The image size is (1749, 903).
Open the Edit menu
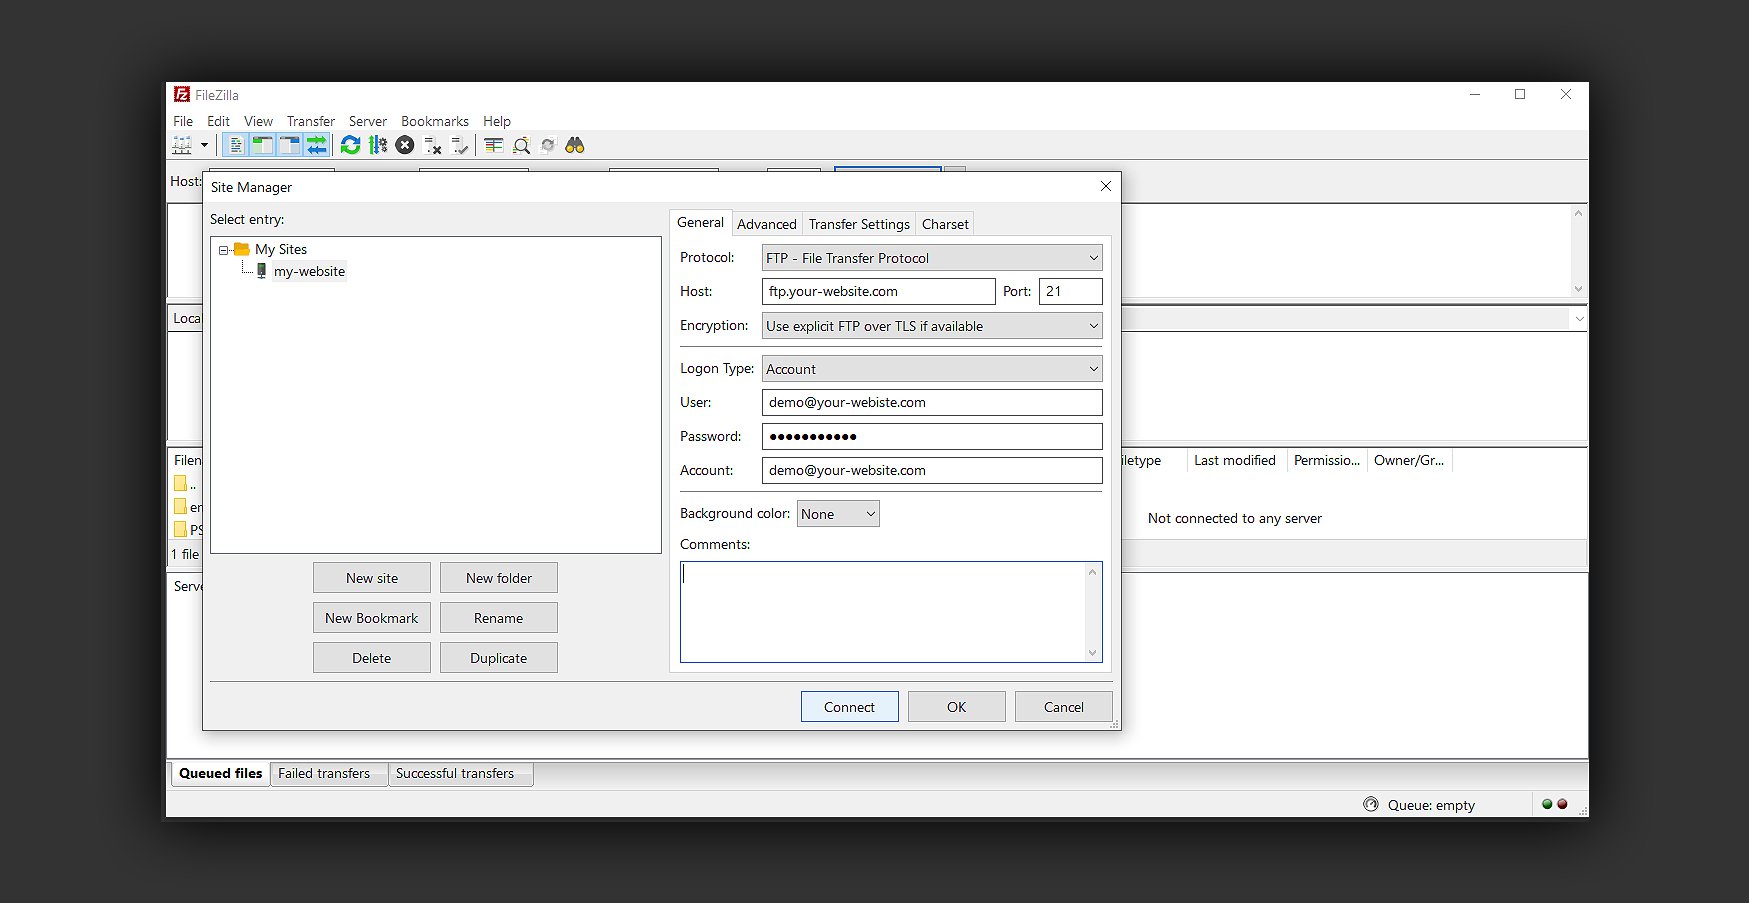tap(218, 121)
